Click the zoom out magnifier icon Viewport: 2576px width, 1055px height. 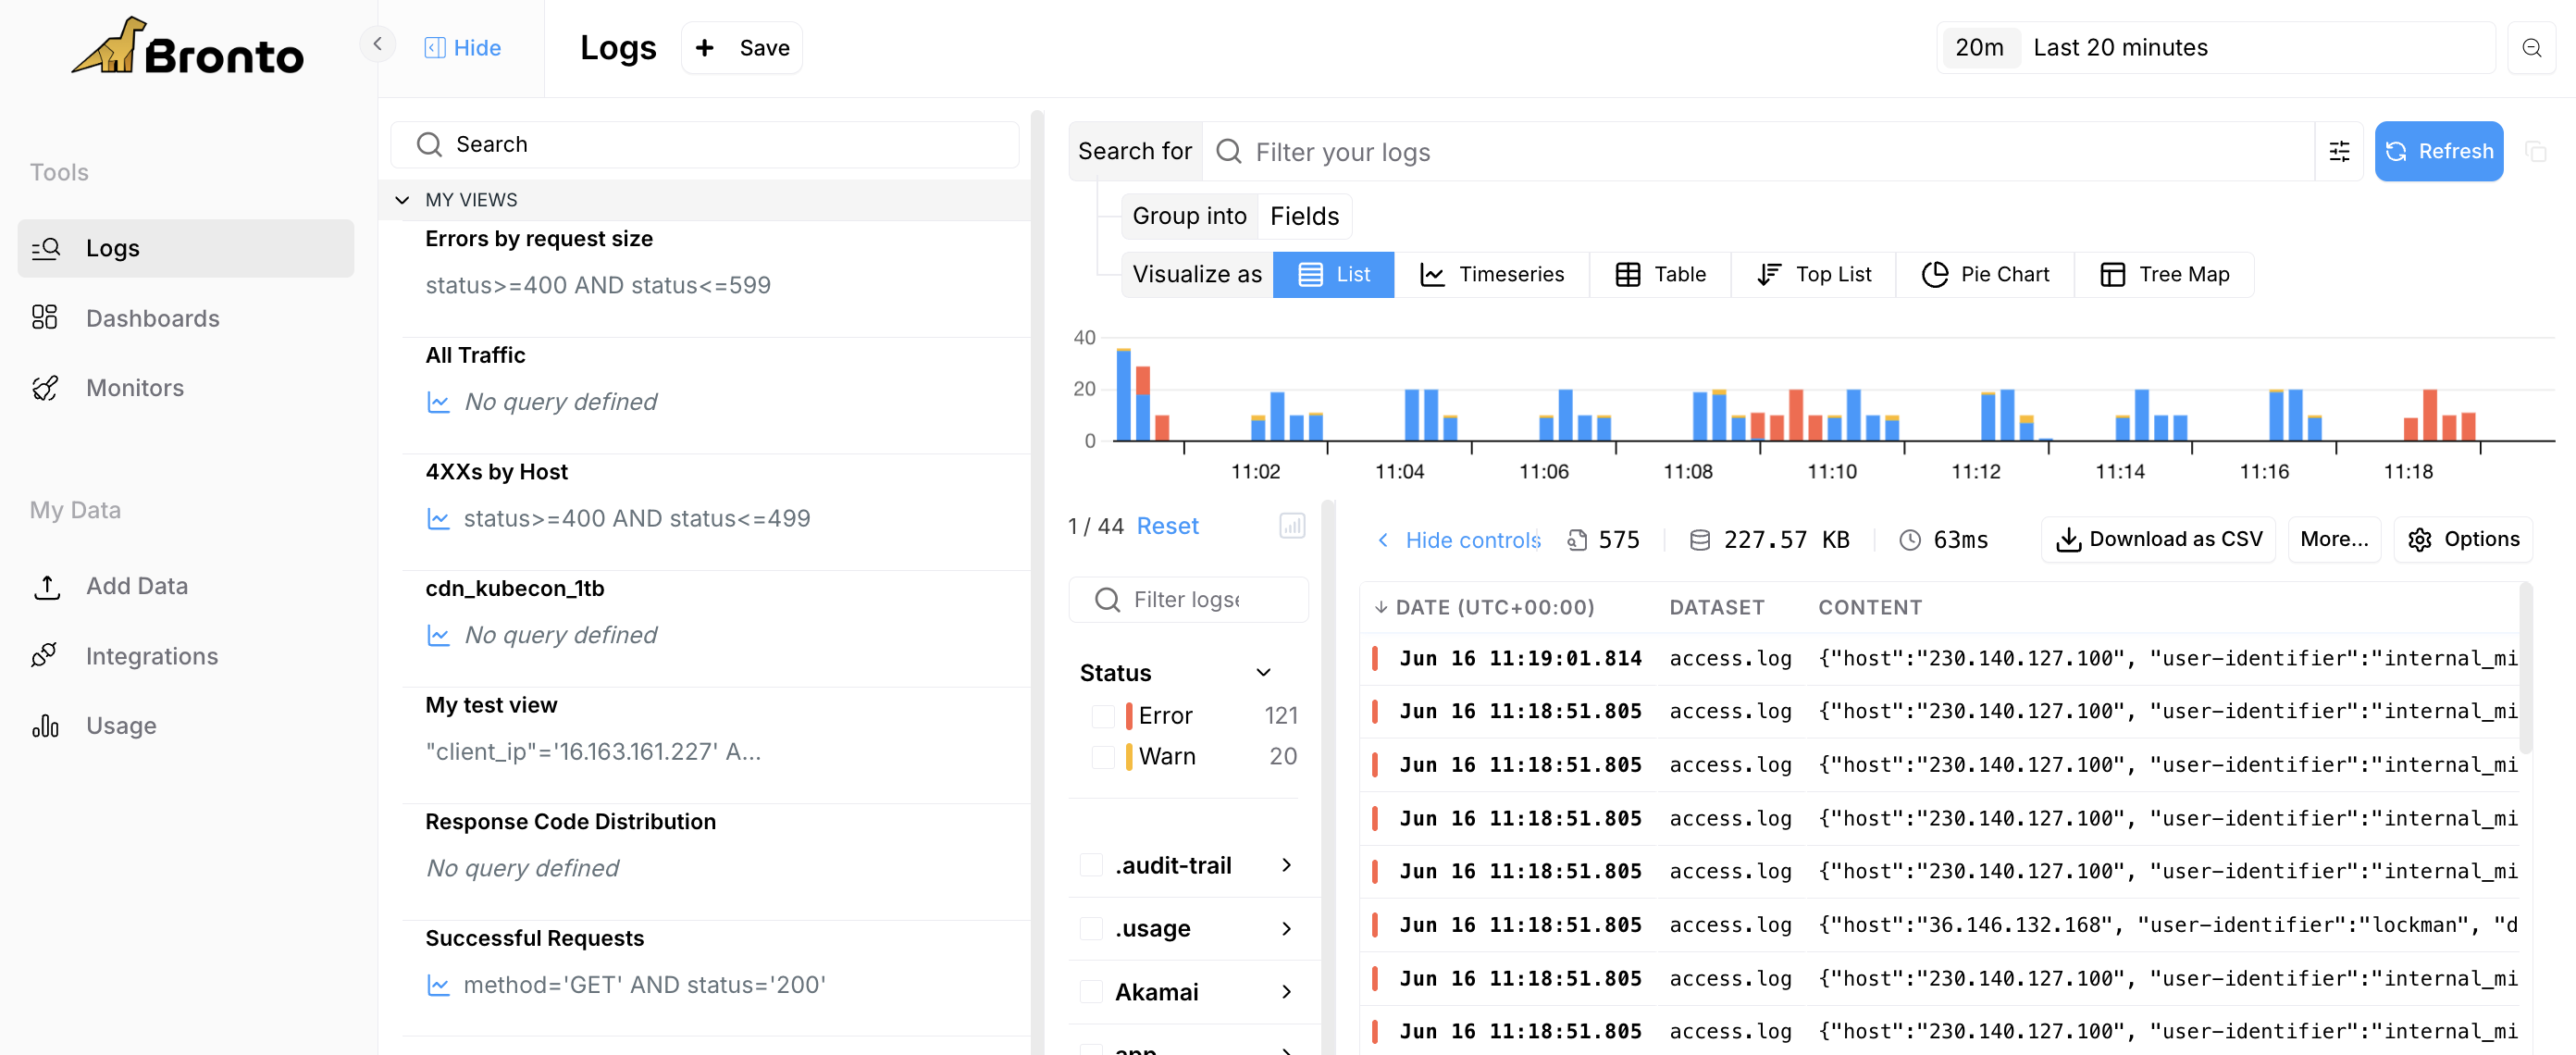tap(2531, 48)
